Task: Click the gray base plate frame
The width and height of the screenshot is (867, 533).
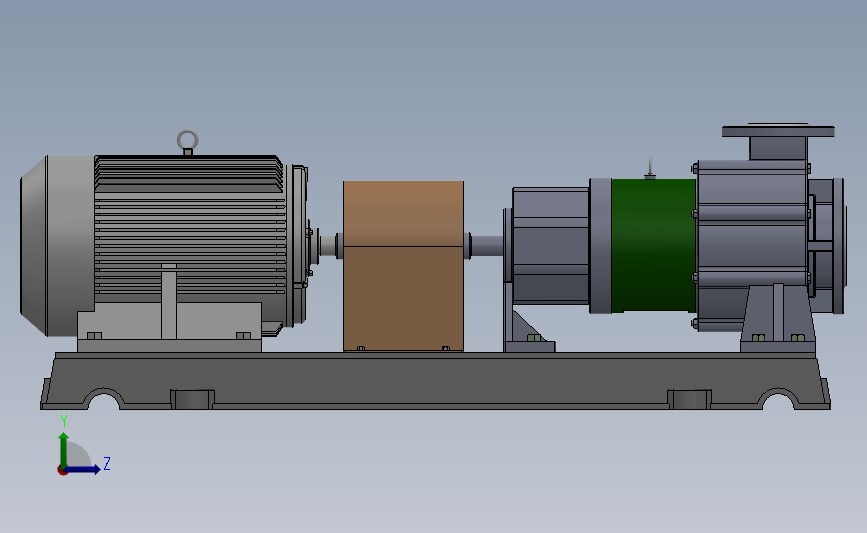Action: point(435,381)
